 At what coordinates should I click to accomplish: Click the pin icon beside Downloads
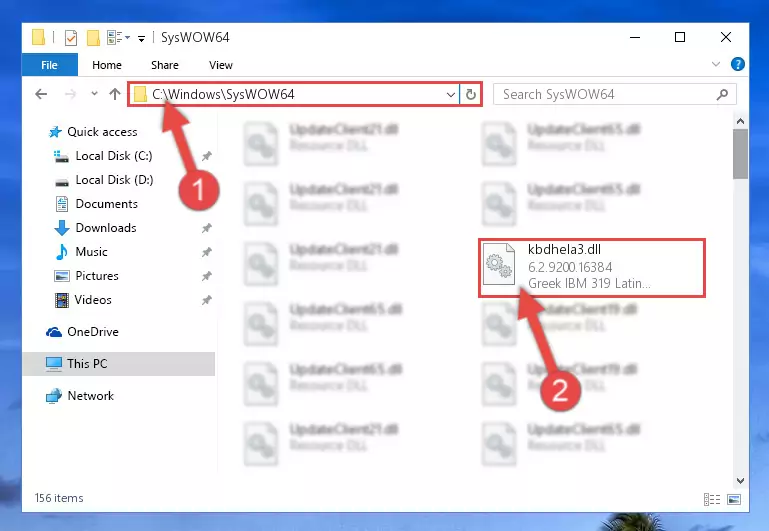[206, 228]
